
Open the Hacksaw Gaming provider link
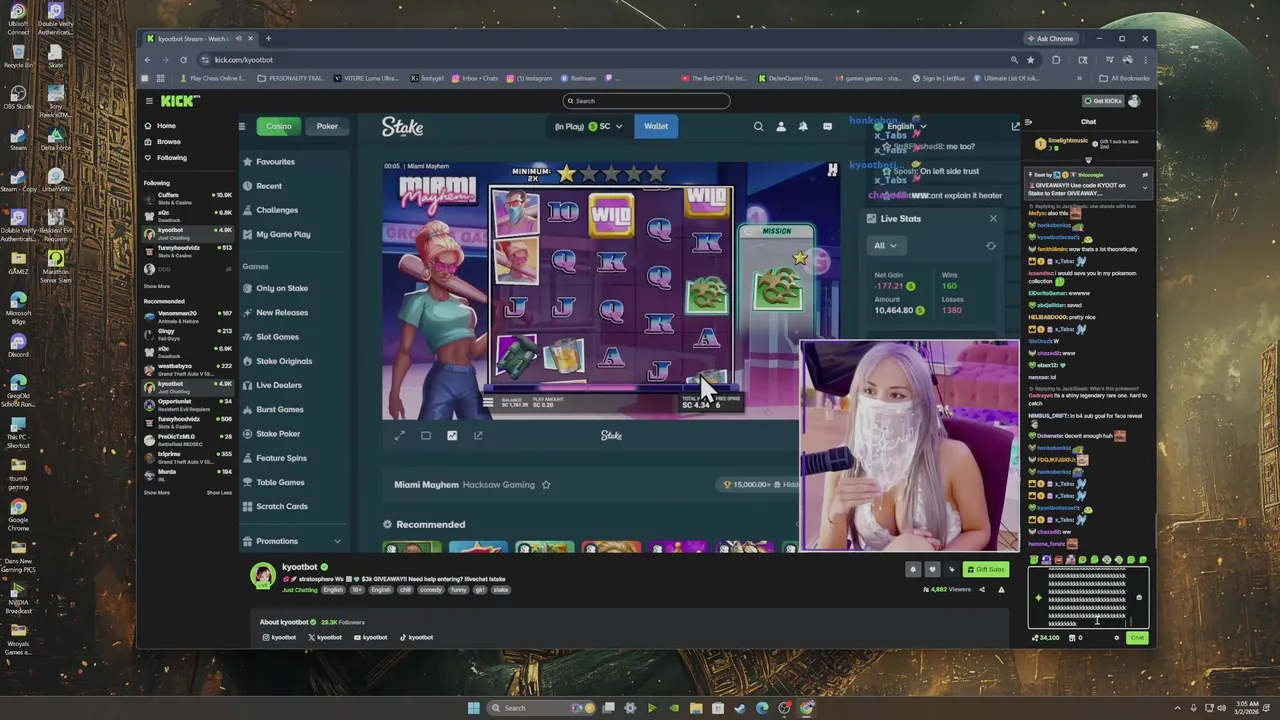[x=499, y=485]
